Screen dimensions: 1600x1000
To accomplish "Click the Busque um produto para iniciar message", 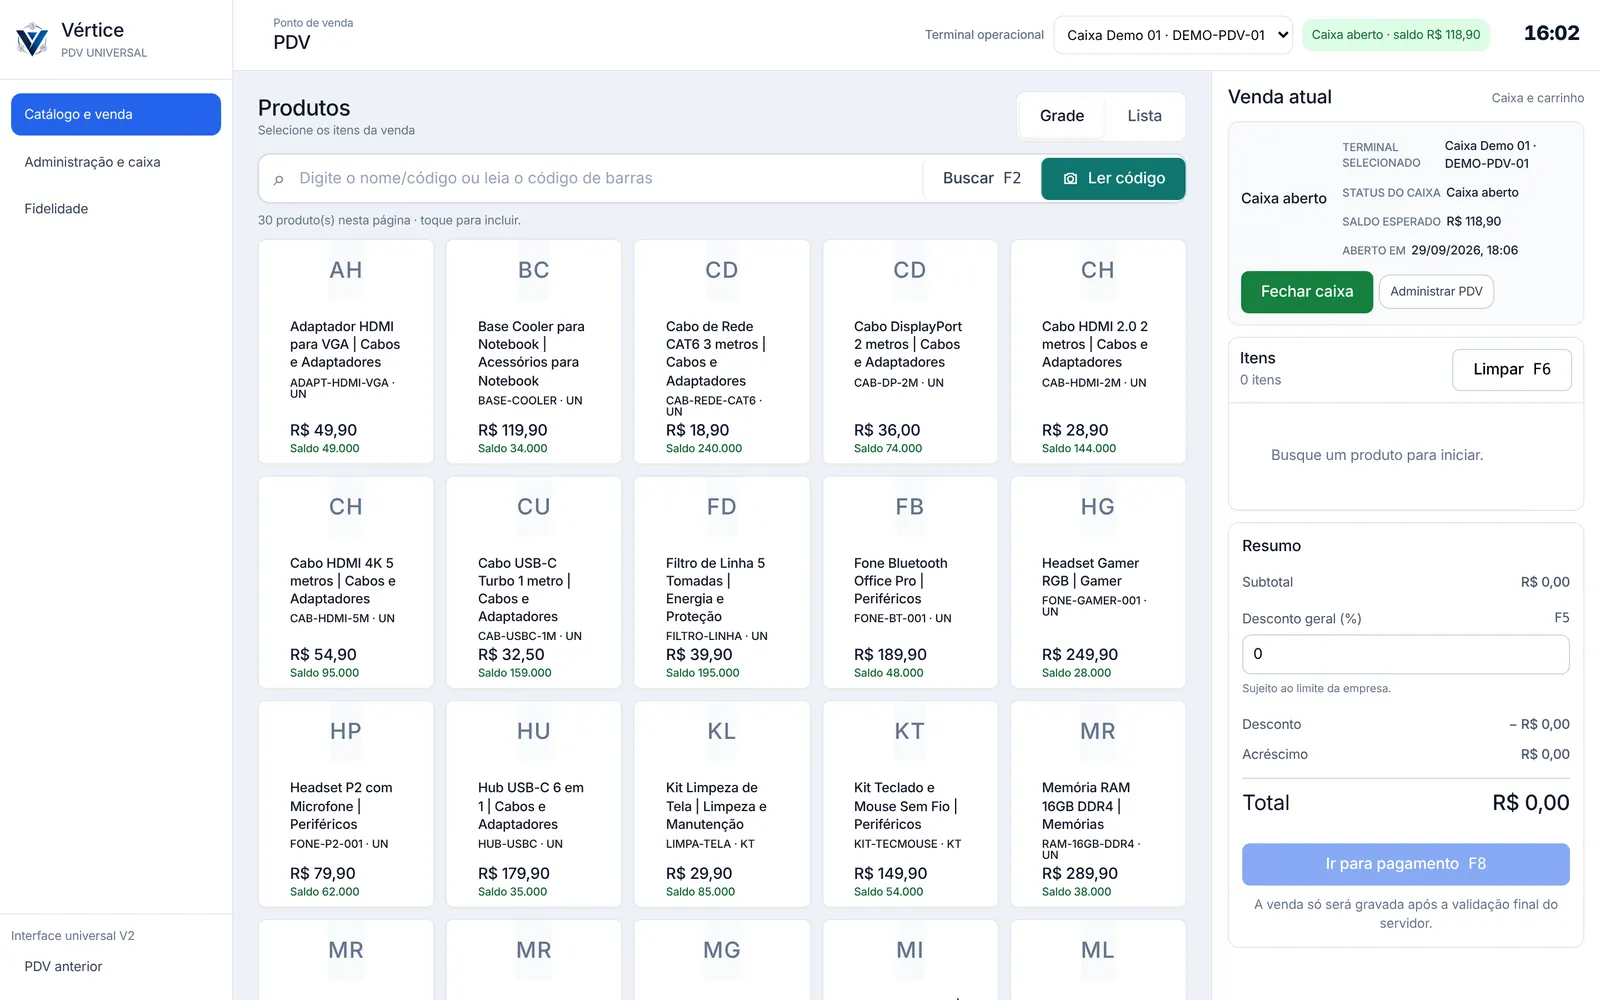I will [1377, 455].
